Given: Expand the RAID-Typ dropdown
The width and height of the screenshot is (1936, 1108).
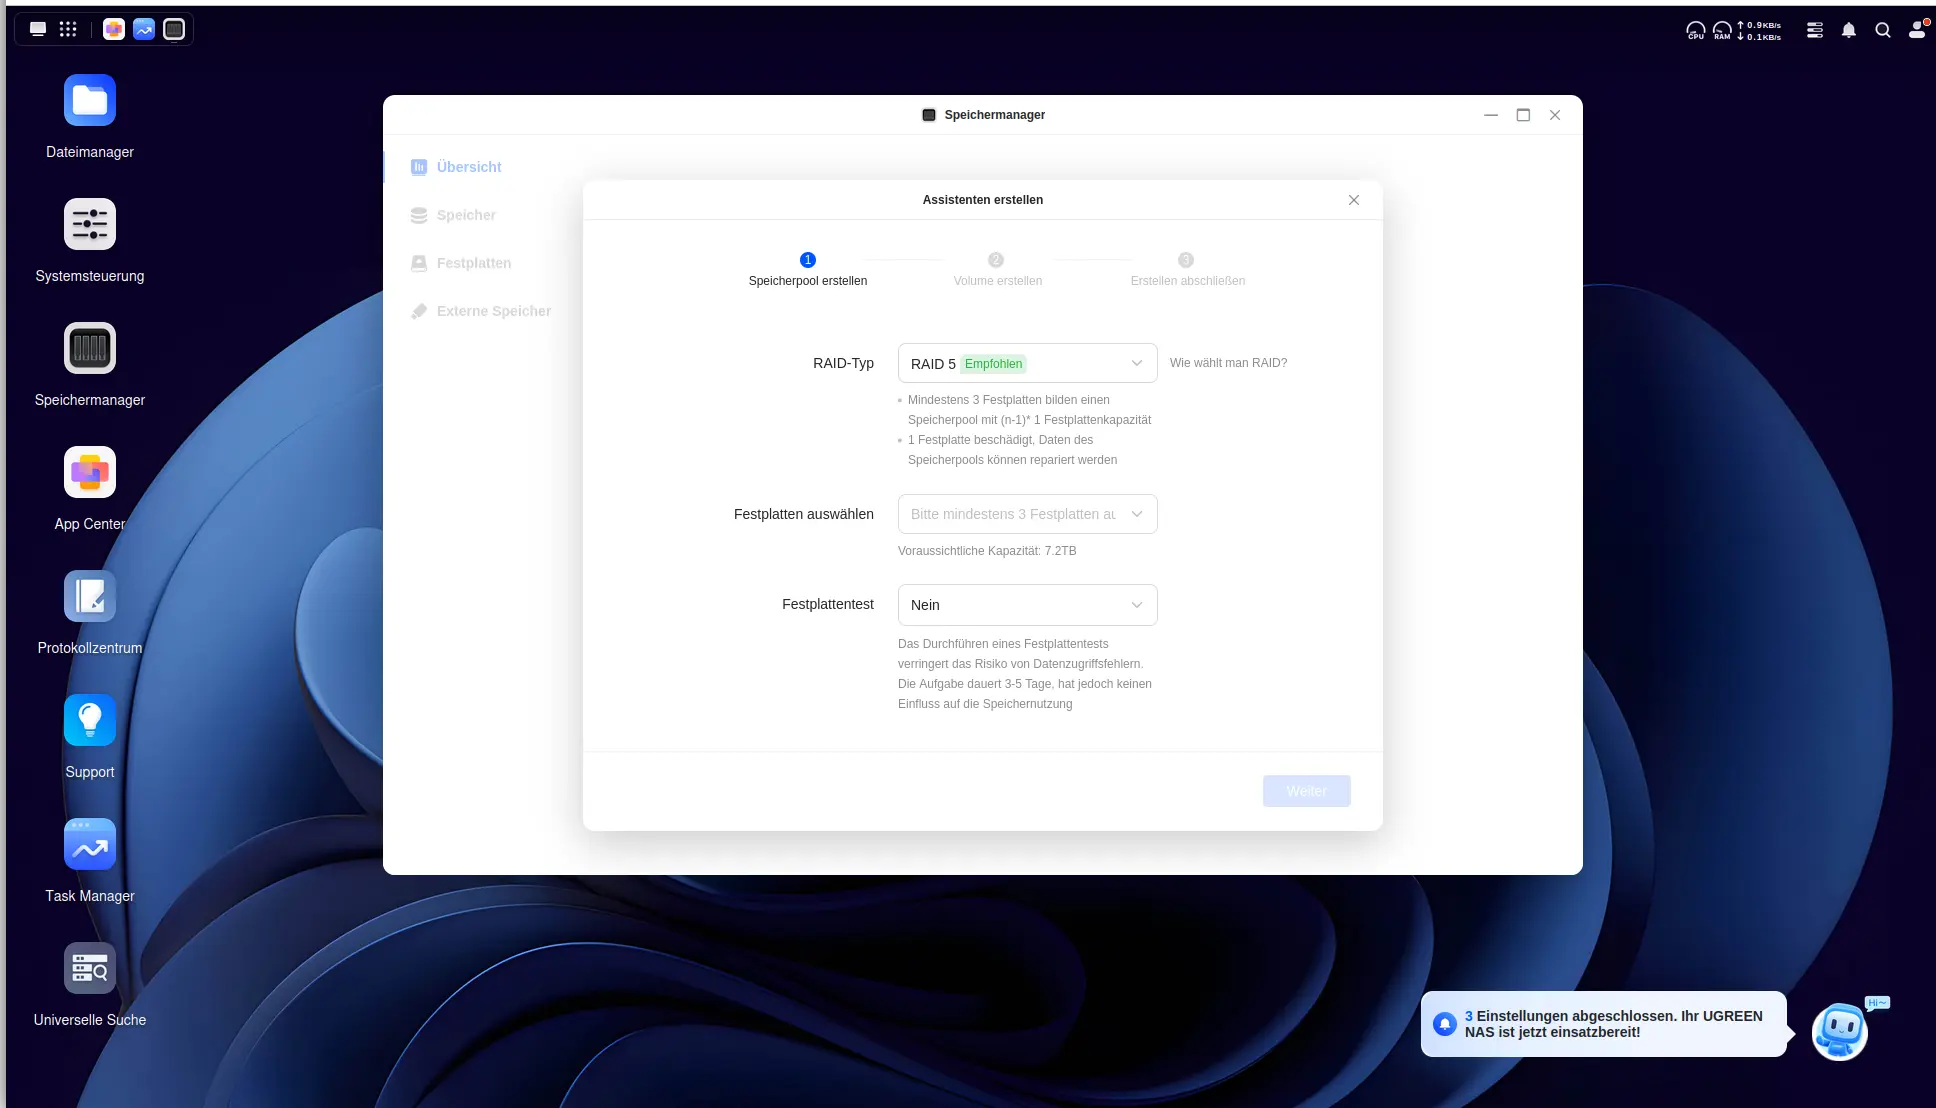Looking at the screenshot, I should tap(1027, 363).
